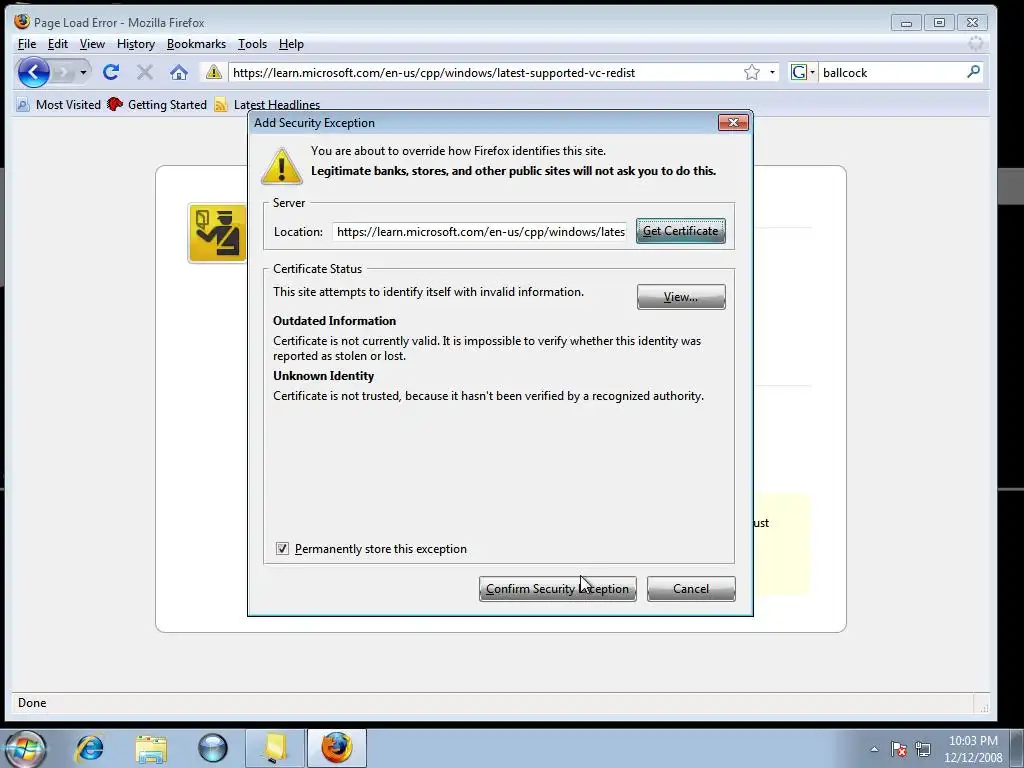
Task: Click the search box containing ballcock
Action: click(x=891, y=72)
